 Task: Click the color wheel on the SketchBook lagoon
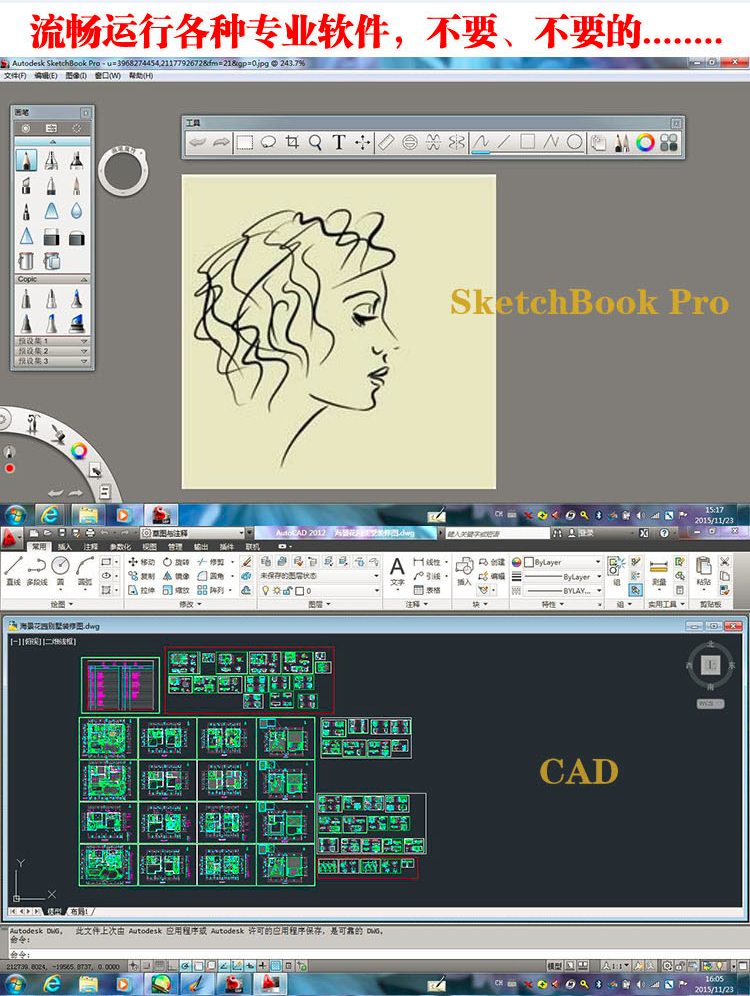coord(79,451)
